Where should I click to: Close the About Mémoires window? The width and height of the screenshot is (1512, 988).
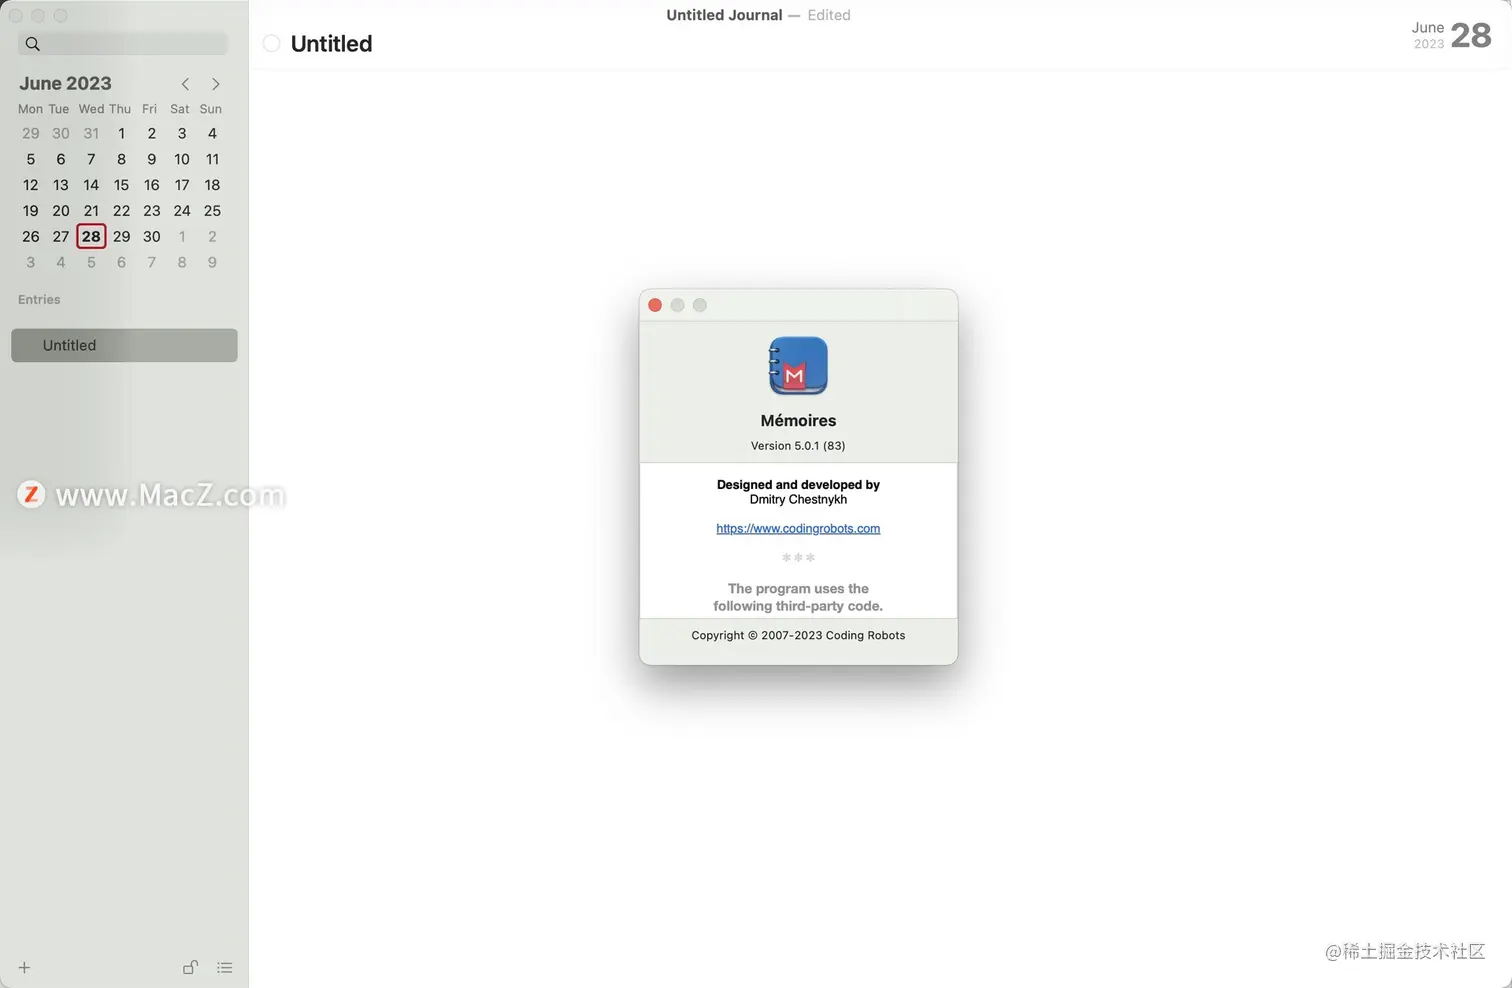point(655,305)
